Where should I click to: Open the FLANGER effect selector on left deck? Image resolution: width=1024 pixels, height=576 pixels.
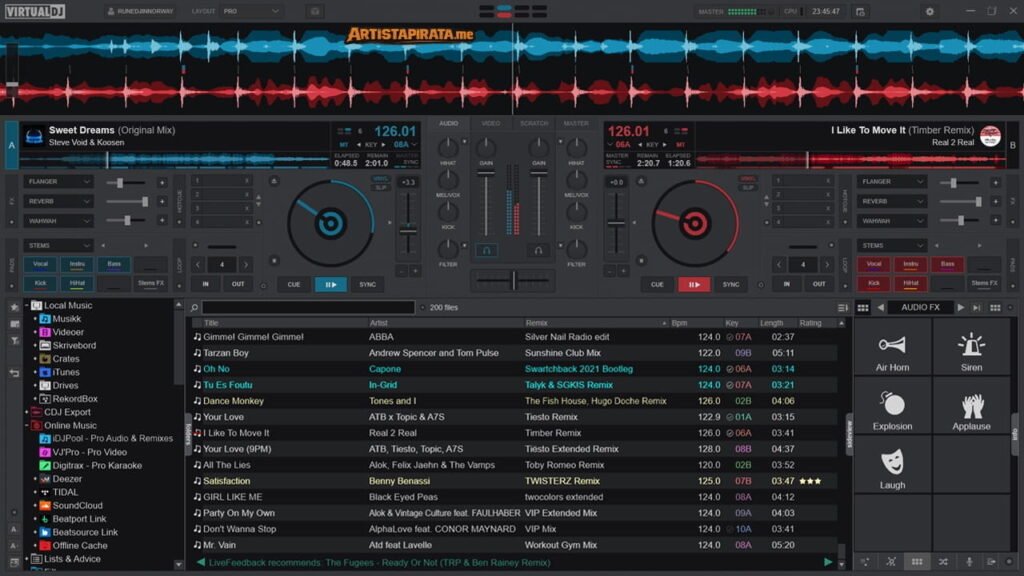(x=57, y=181)
